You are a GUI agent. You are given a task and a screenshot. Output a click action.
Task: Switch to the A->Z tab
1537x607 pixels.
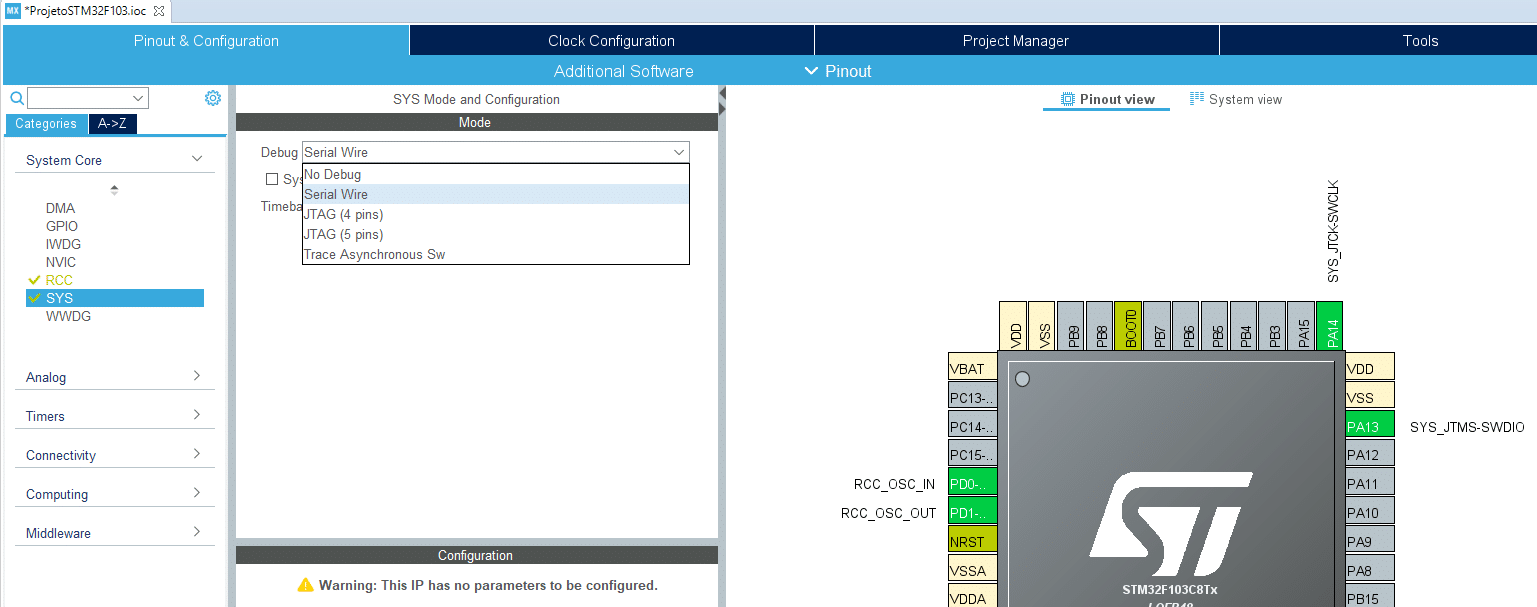tap(113, 124)
